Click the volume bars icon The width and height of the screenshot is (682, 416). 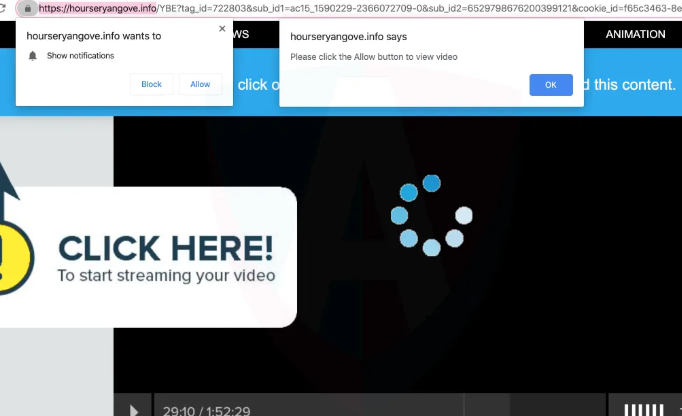tap(643, 409)
